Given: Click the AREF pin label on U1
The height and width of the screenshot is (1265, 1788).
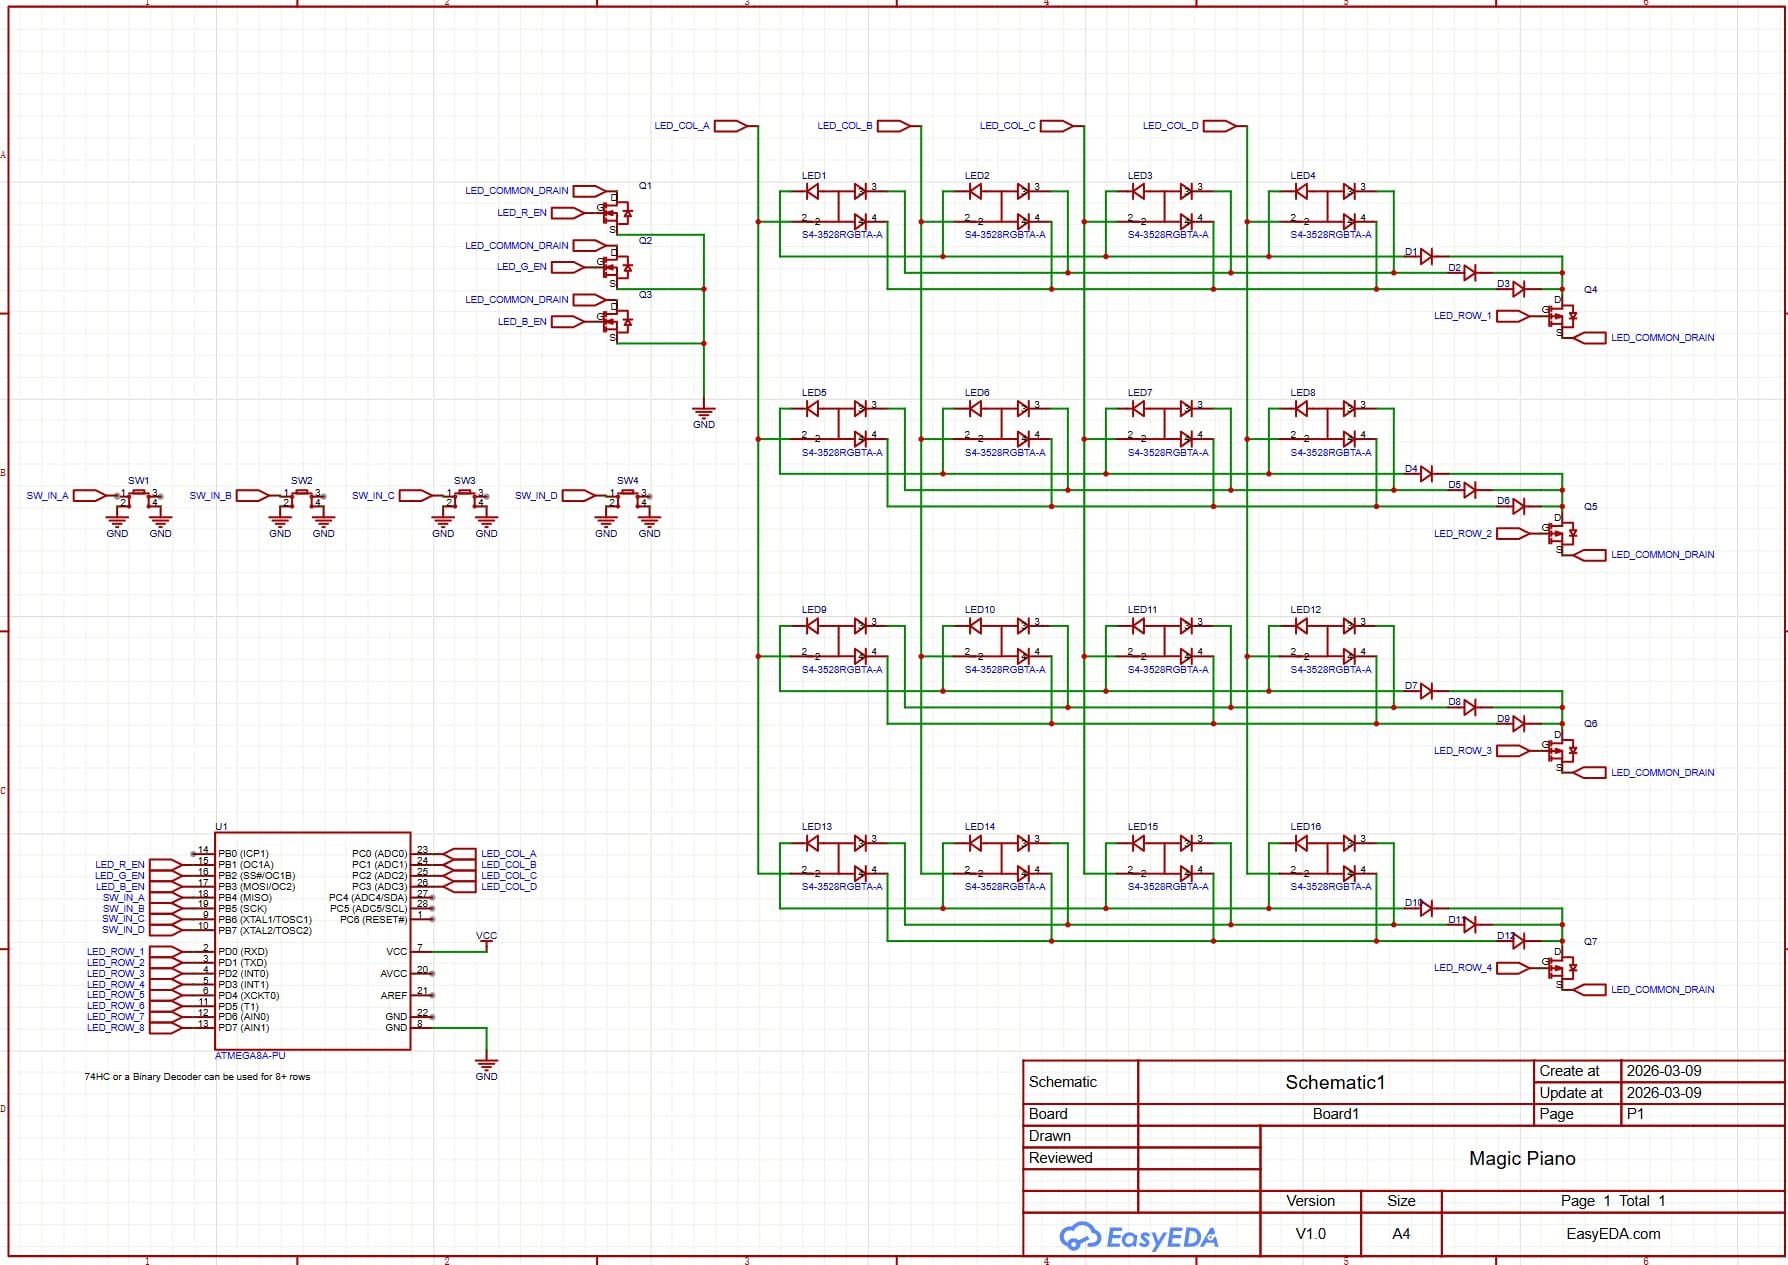Looking at the screenshot, I should 394,996.
